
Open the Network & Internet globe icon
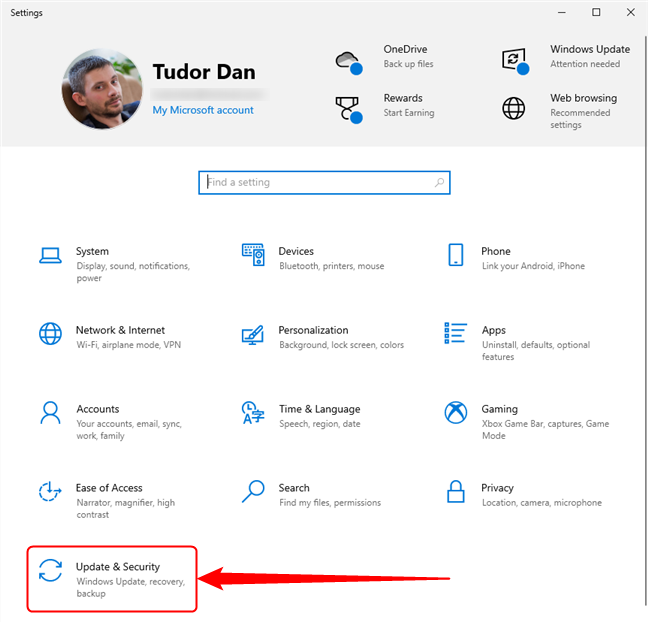50,334
